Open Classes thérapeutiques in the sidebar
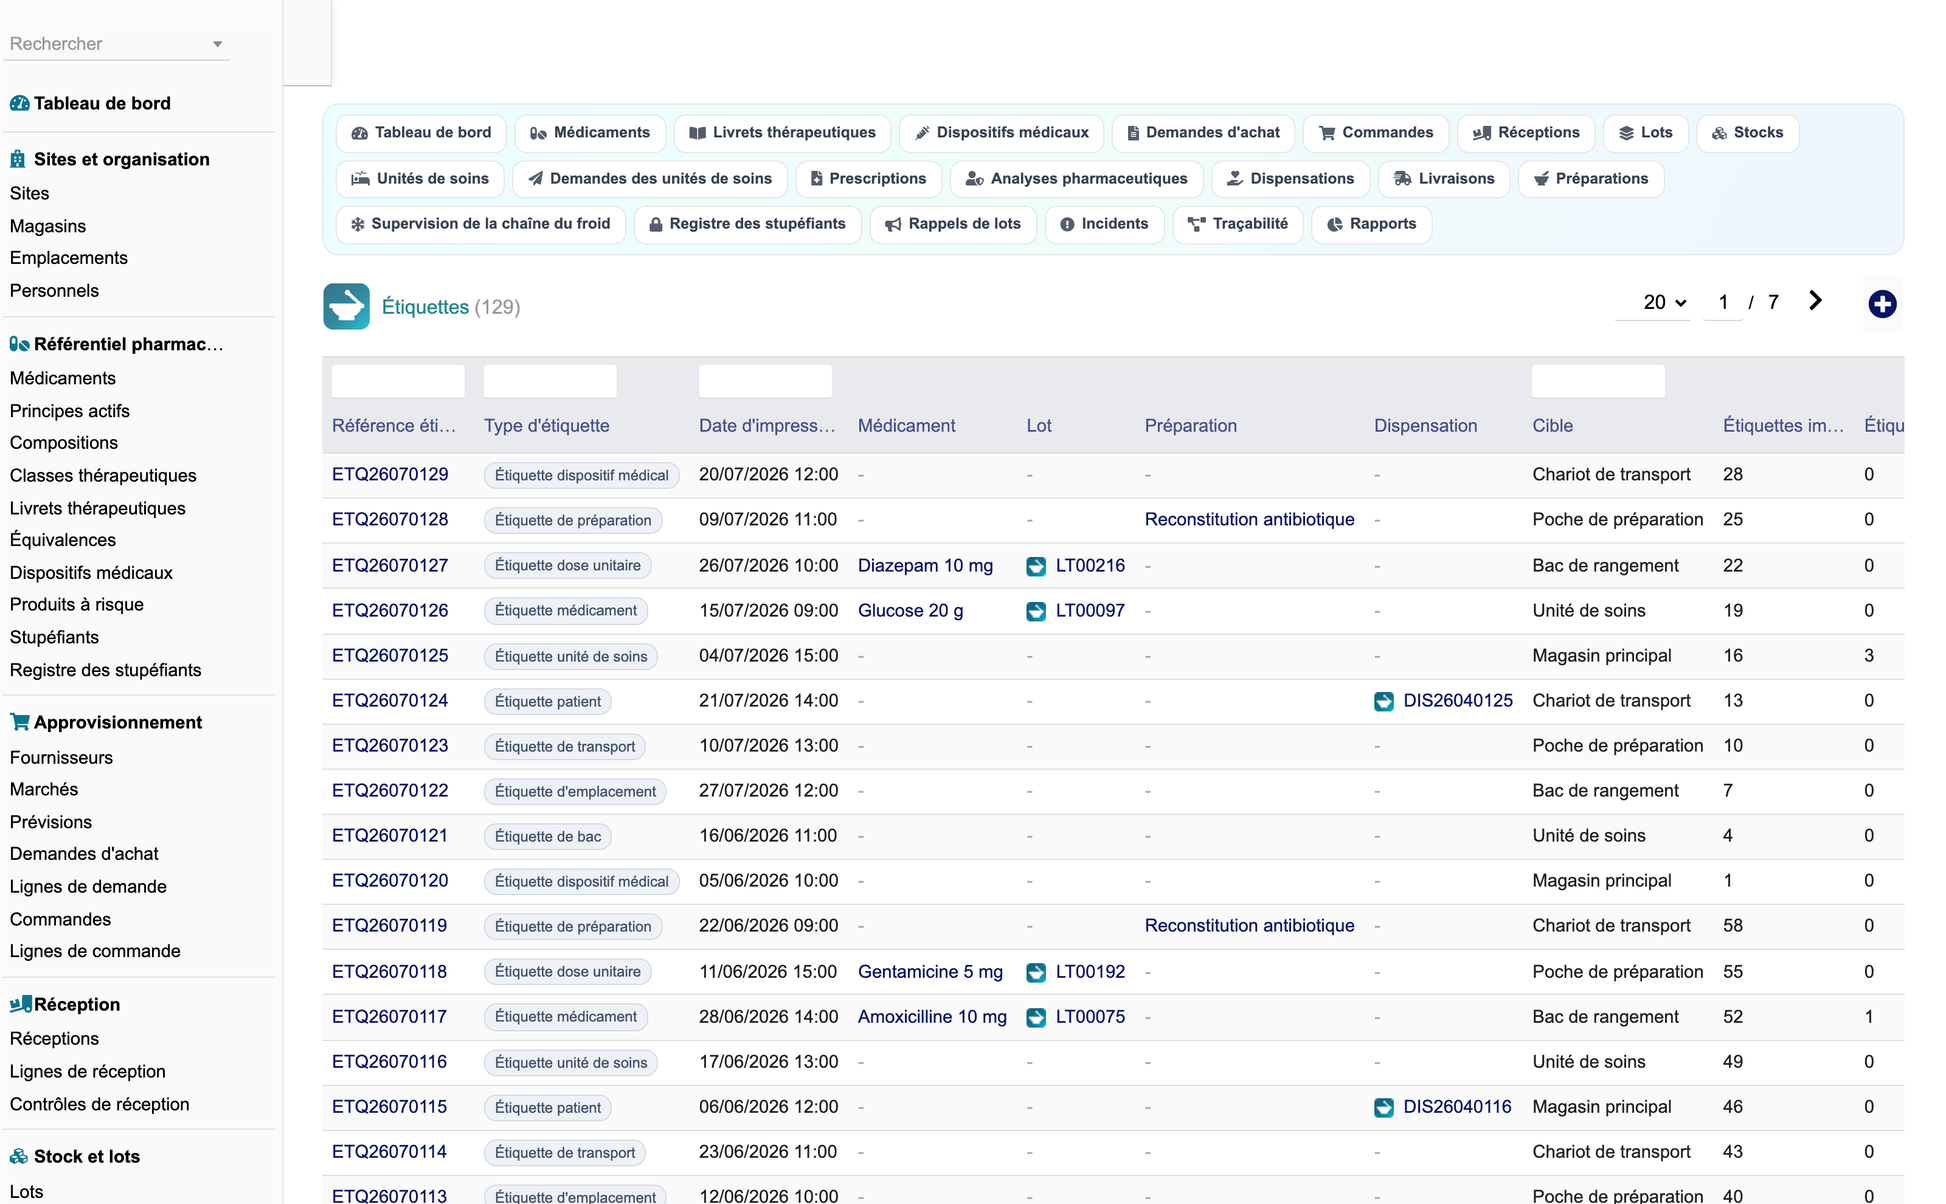The image size is (1946, 1204). click(103, 476)
